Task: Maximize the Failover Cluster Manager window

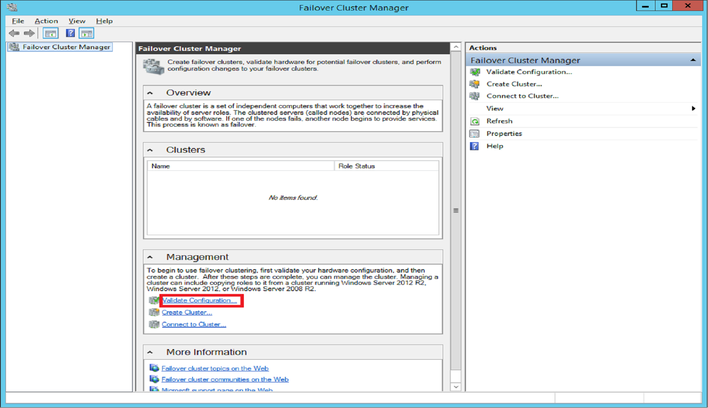Action: click(664, 6)
